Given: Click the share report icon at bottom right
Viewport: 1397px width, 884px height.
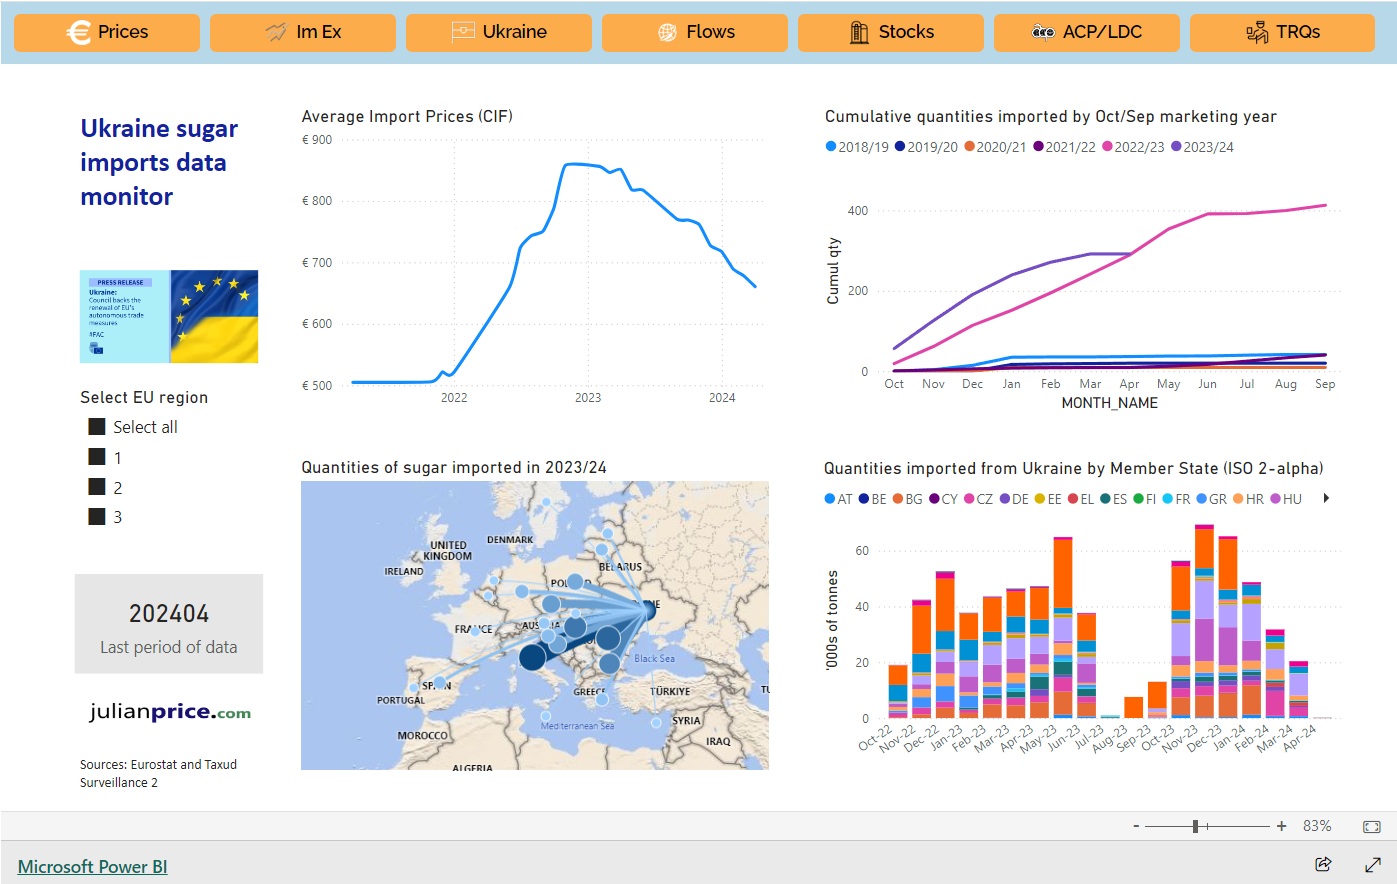Looking at the screenshot, I should coord(1323,864).
